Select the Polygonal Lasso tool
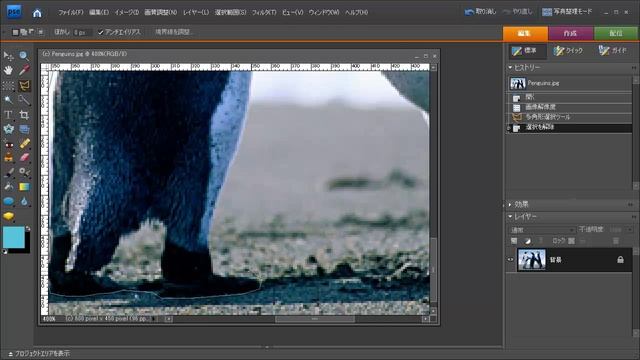The image size is (640, 360). [x=24, y=85]
